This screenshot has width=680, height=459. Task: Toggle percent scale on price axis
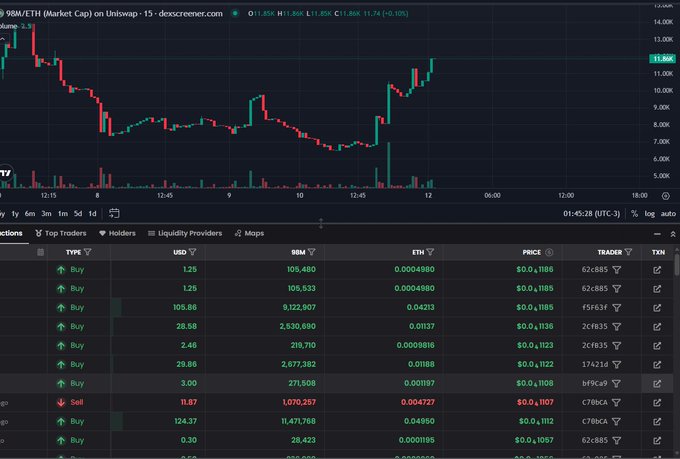click(x=634, y=213)
